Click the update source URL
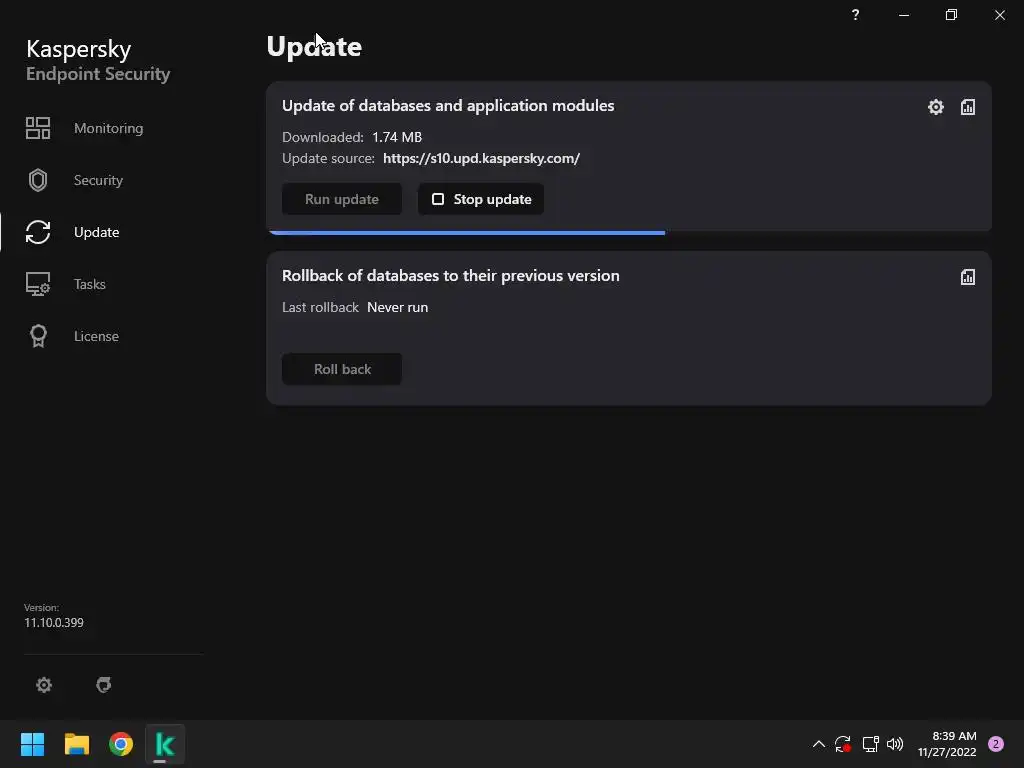This screenshot has width=1024, height=768. (x=481, y=158)
